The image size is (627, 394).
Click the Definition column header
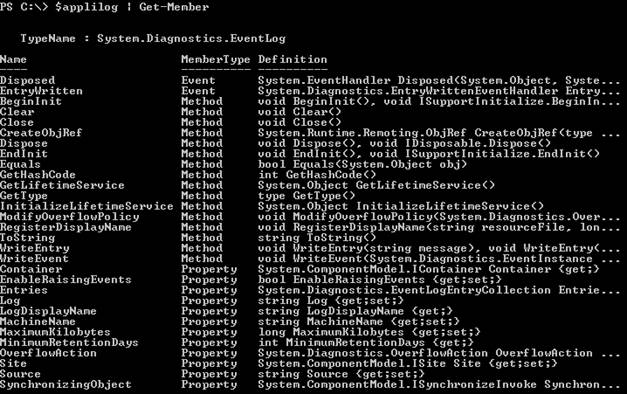[292, 60]
